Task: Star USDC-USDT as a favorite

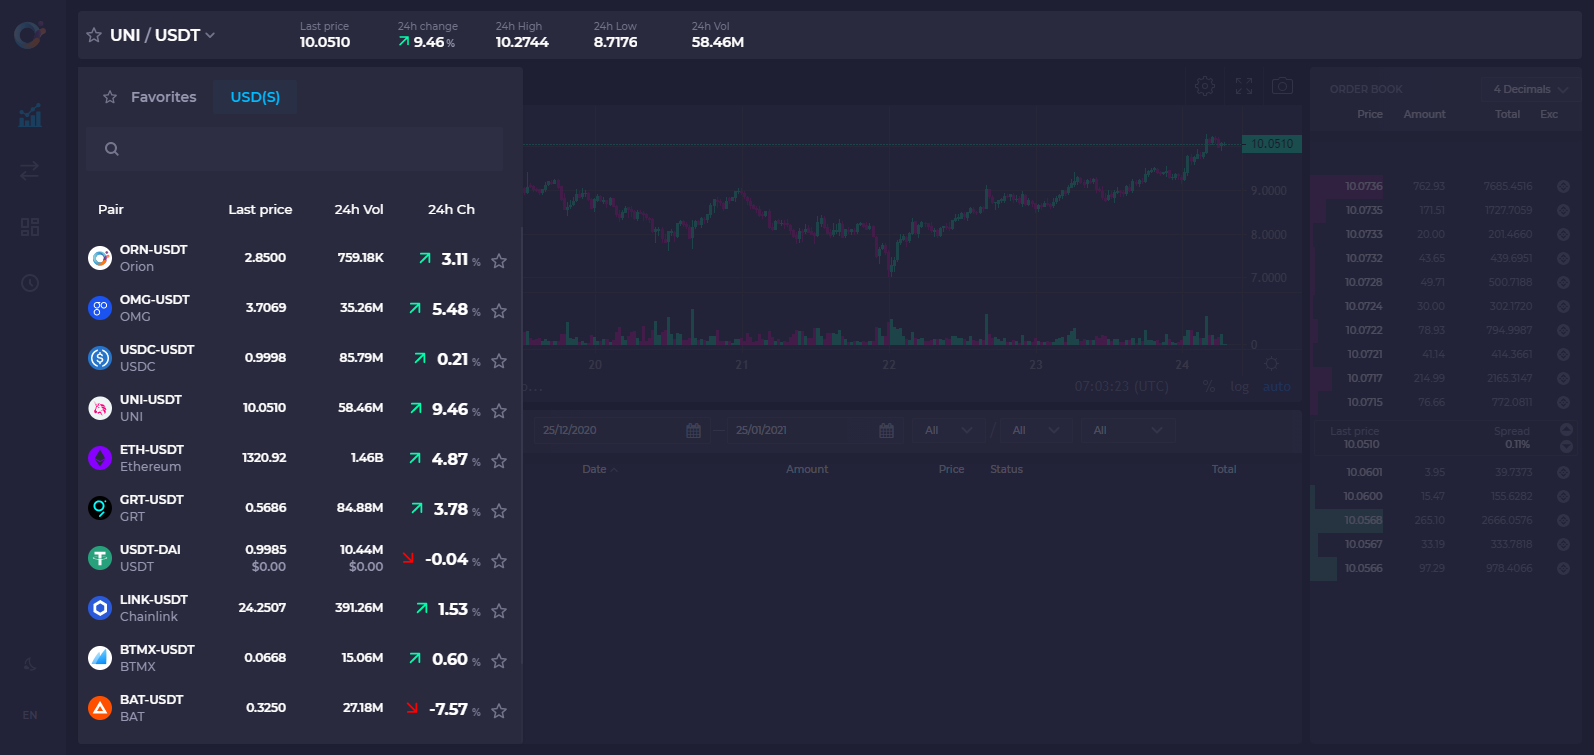Action: click(x=499, y=361)
